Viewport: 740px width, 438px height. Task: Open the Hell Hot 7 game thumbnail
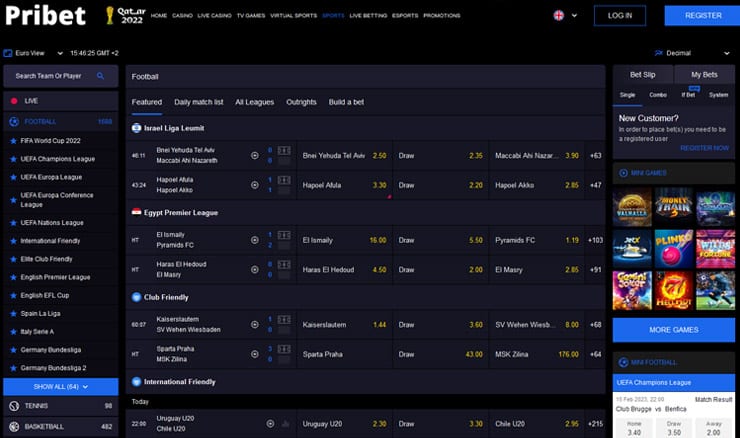pyautogui.click(x=673, y=290)
